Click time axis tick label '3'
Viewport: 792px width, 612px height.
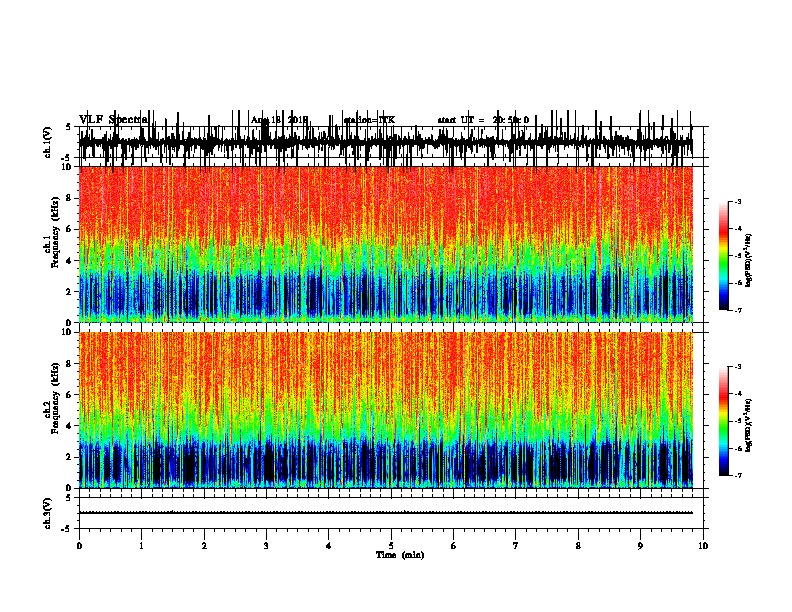266,546
